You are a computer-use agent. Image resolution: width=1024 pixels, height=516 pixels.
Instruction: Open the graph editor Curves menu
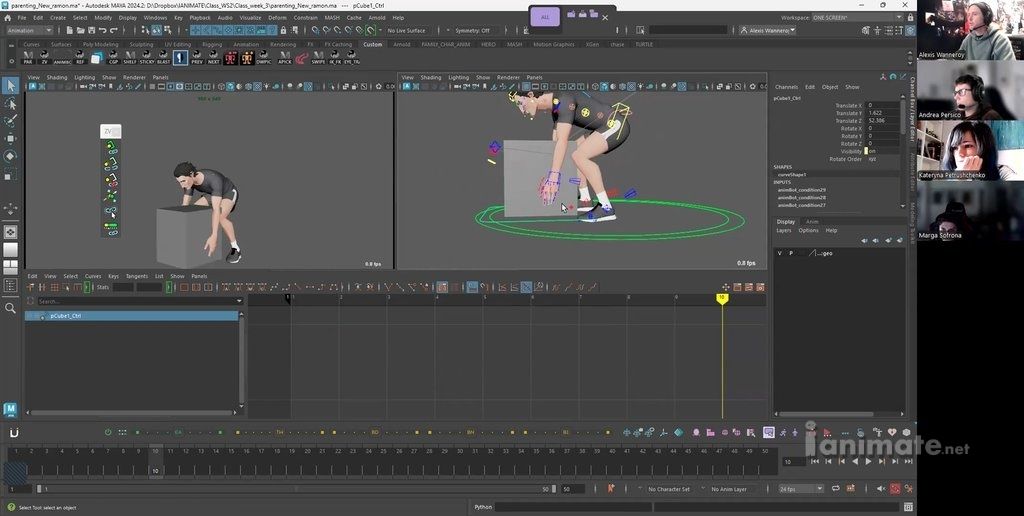93,276
